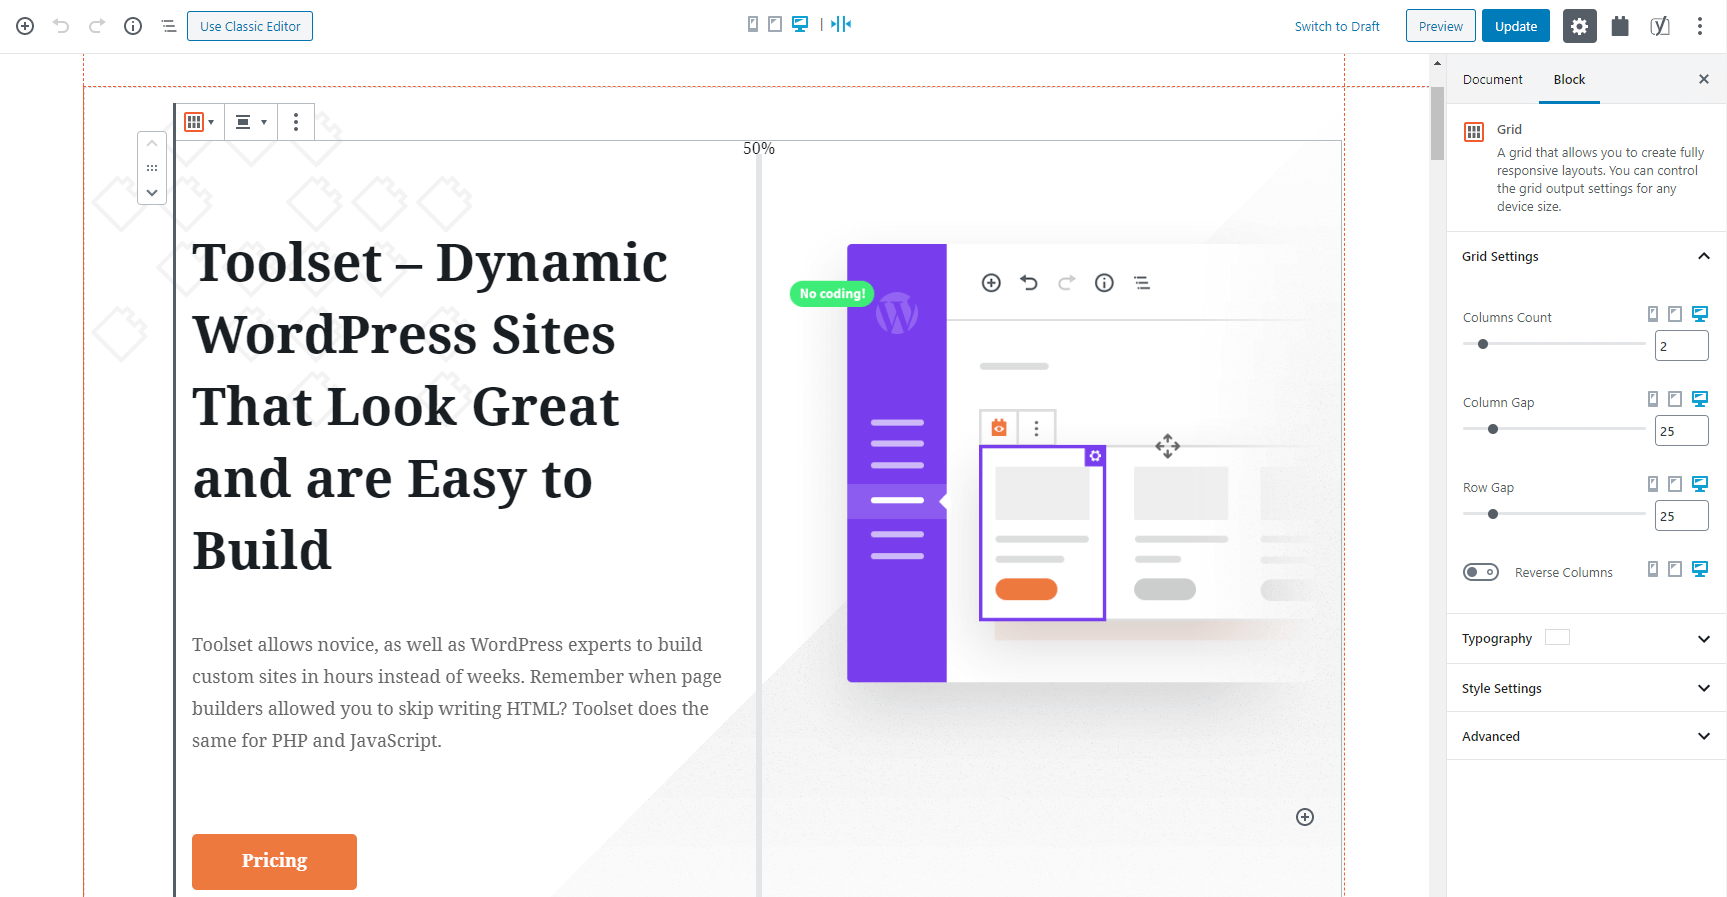
Task: Click the block drag handle dots
Action: 152,168
